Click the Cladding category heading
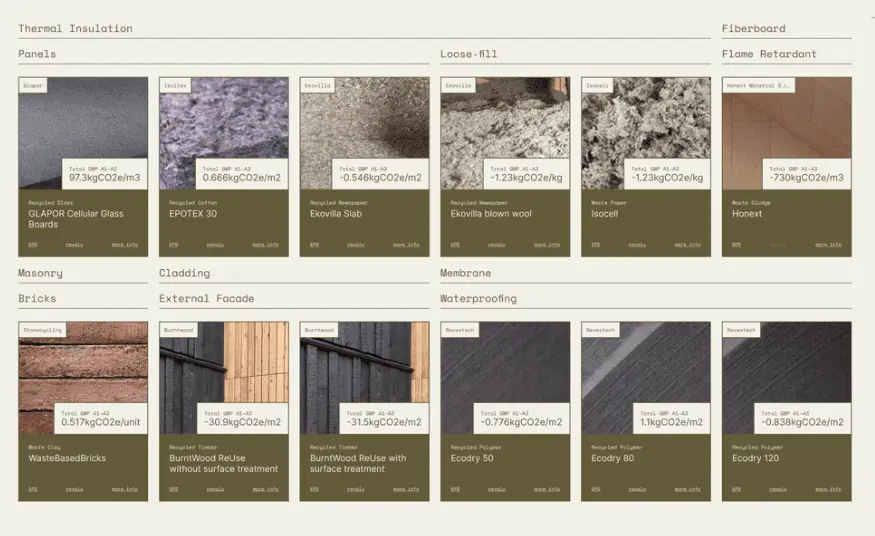 [184, 273]
